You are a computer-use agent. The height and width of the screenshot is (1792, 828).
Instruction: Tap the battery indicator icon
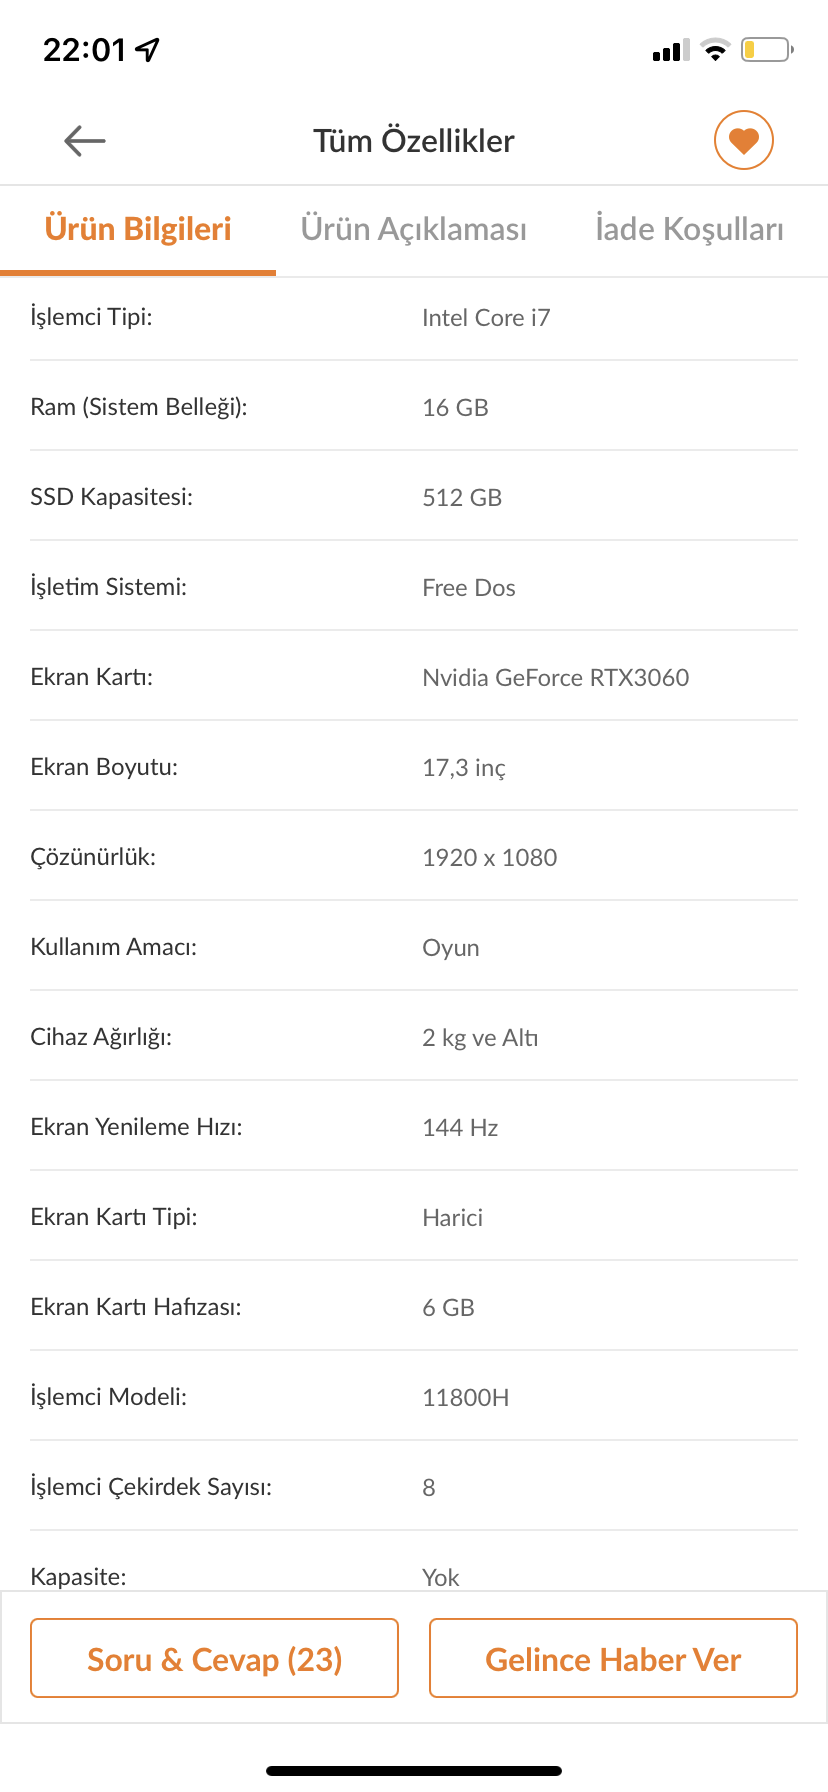point(766,50)
